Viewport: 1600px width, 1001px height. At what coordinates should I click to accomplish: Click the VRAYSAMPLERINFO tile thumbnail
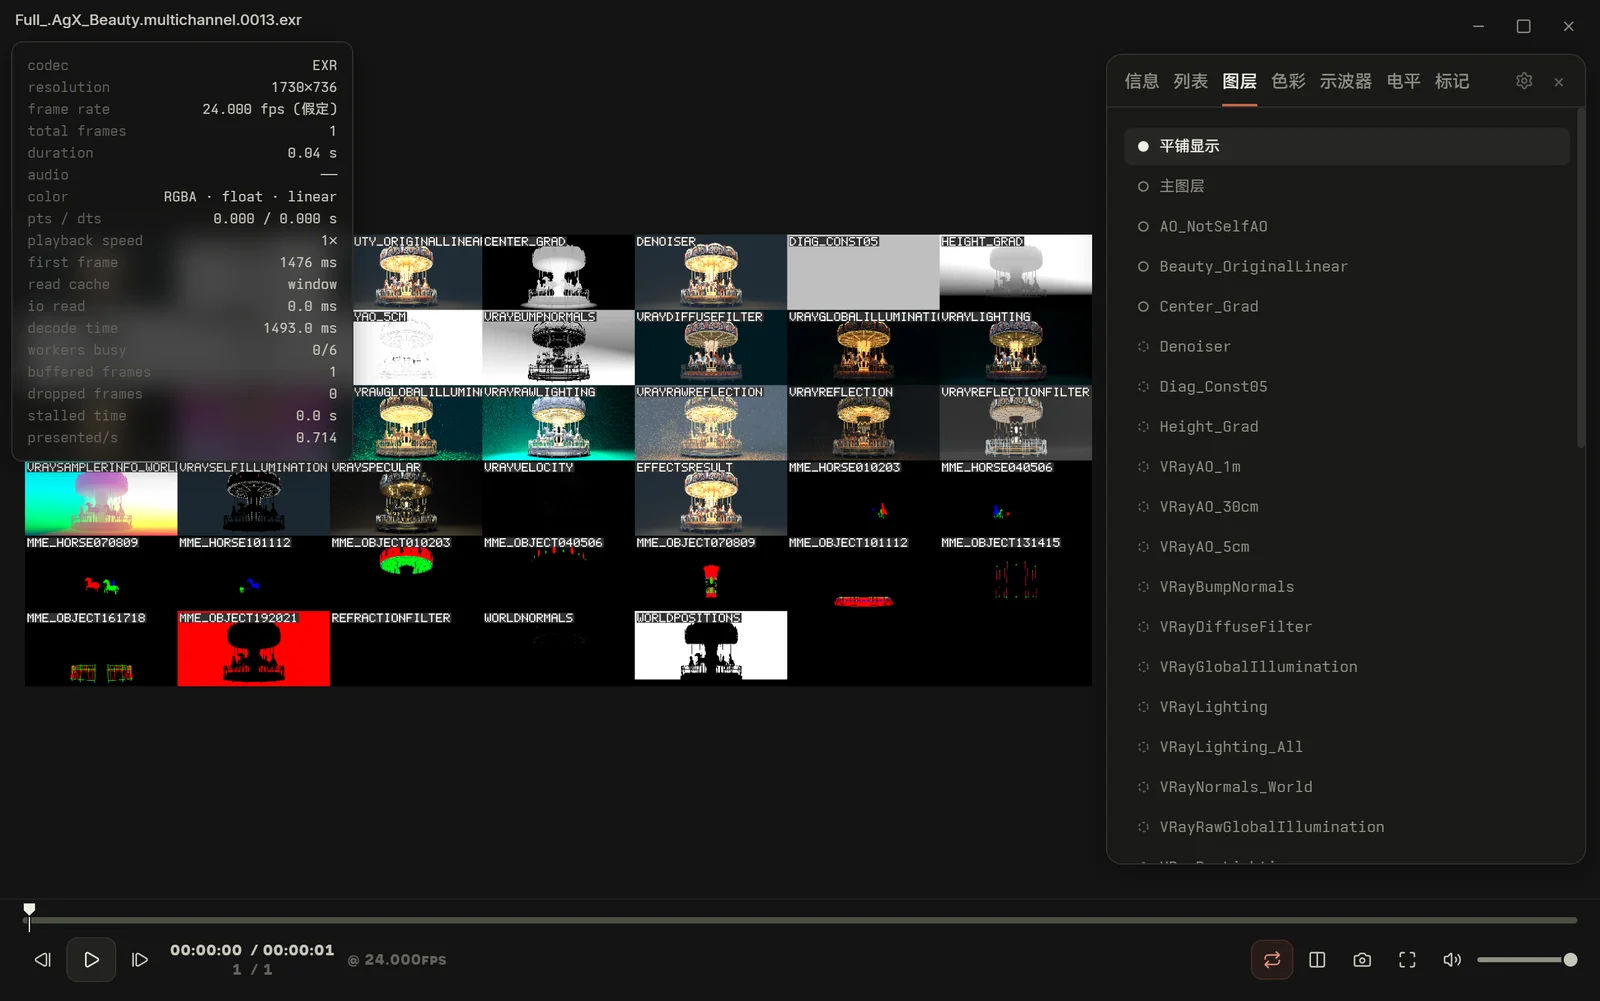click(101, 498)
